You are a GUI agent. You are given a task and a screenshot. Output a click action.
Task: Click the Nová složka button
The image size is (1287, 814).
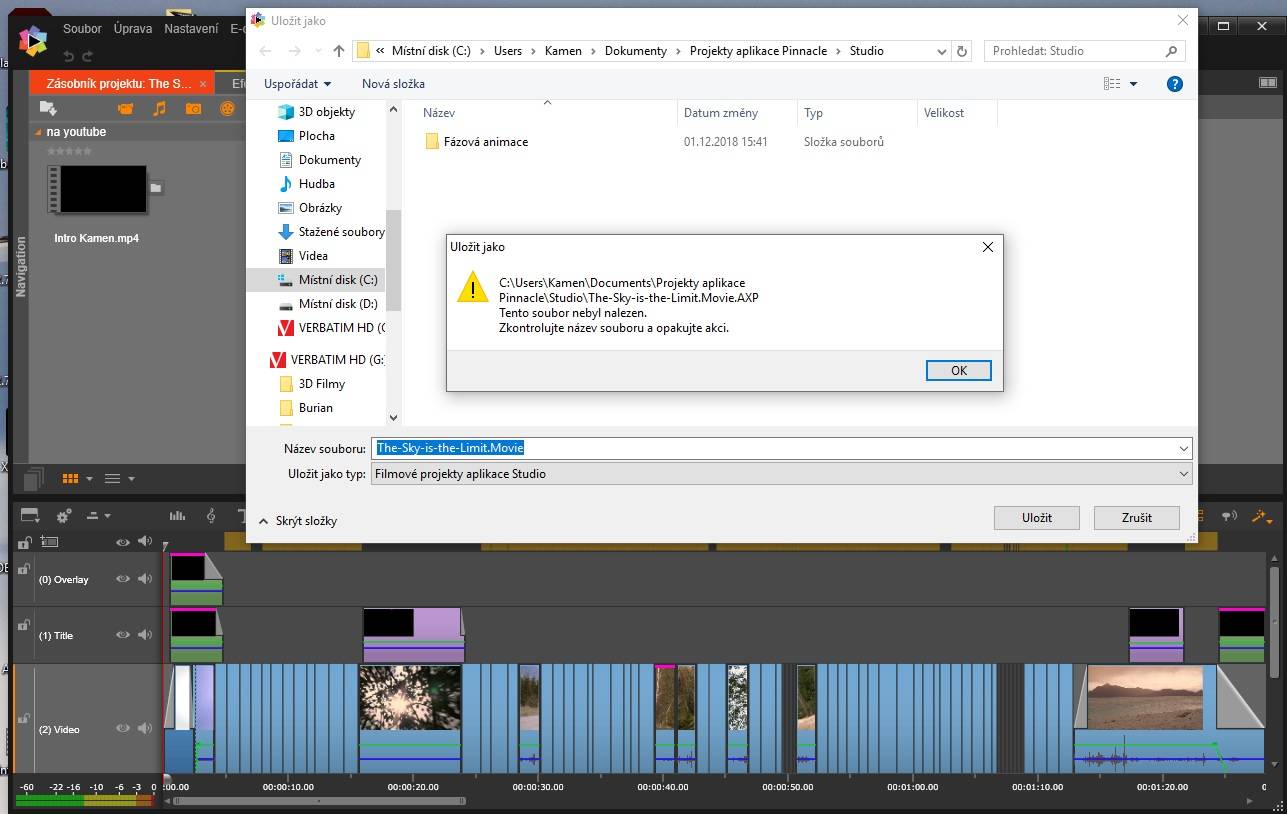[x=393, y=84]
